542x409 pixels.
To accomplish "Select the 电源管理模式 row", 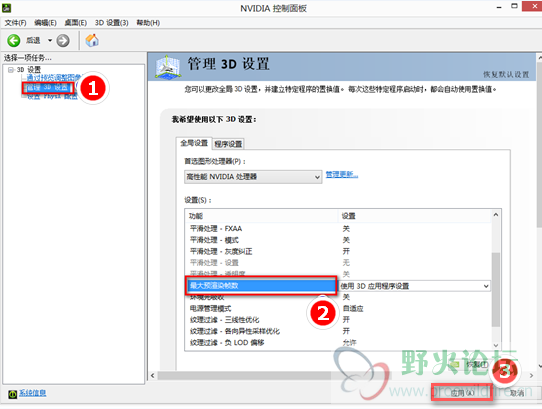I will click(x=339, y=308).
